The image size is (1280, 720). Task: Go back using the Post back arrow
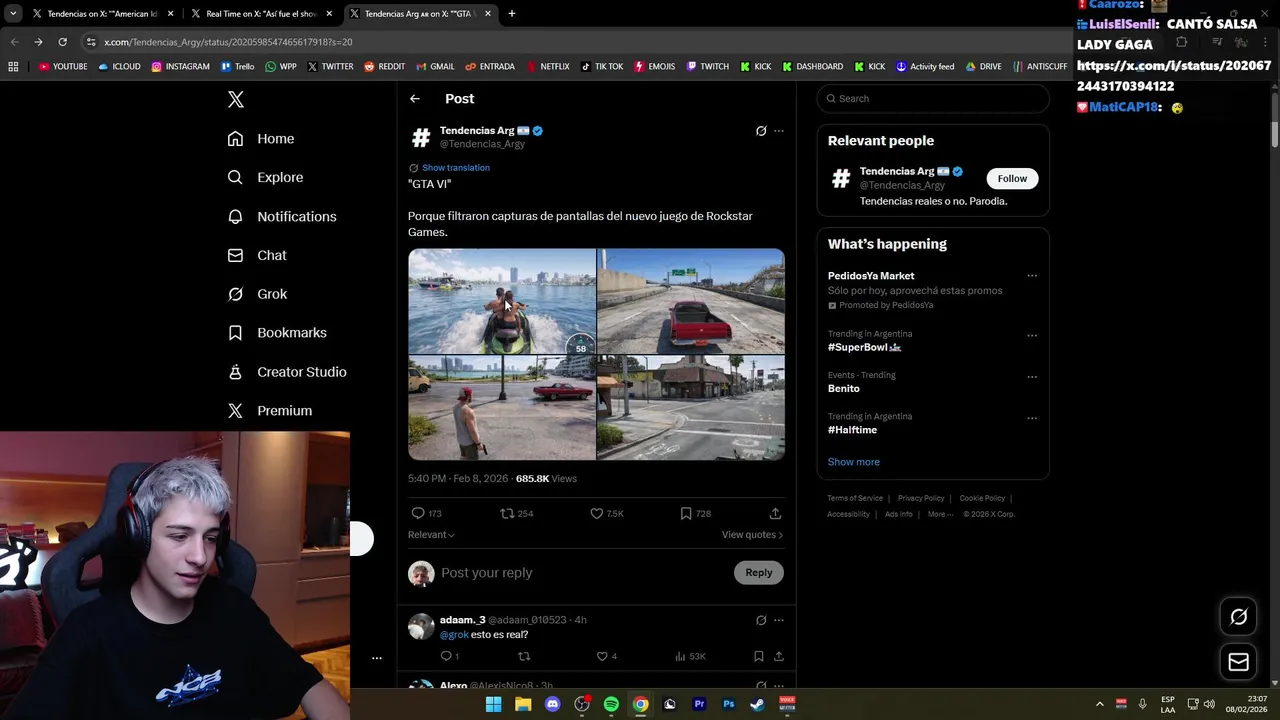pyautogui.click(x=415, y=99)
